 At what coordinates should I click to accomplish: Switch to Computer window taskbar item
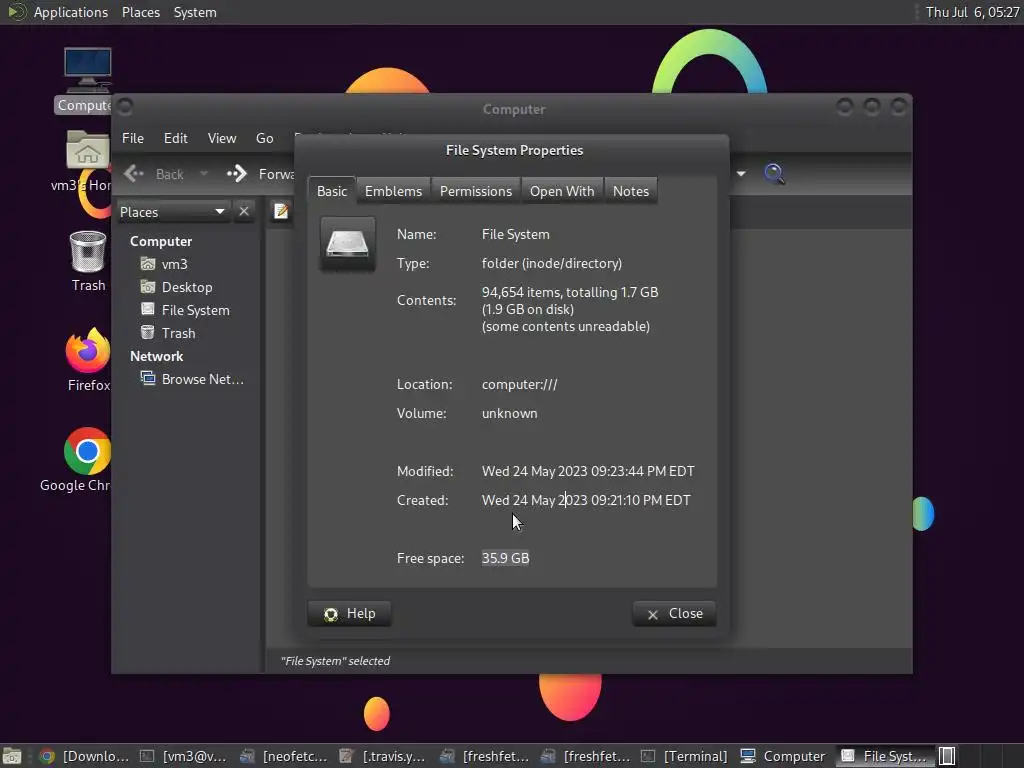tap(784, 756)
